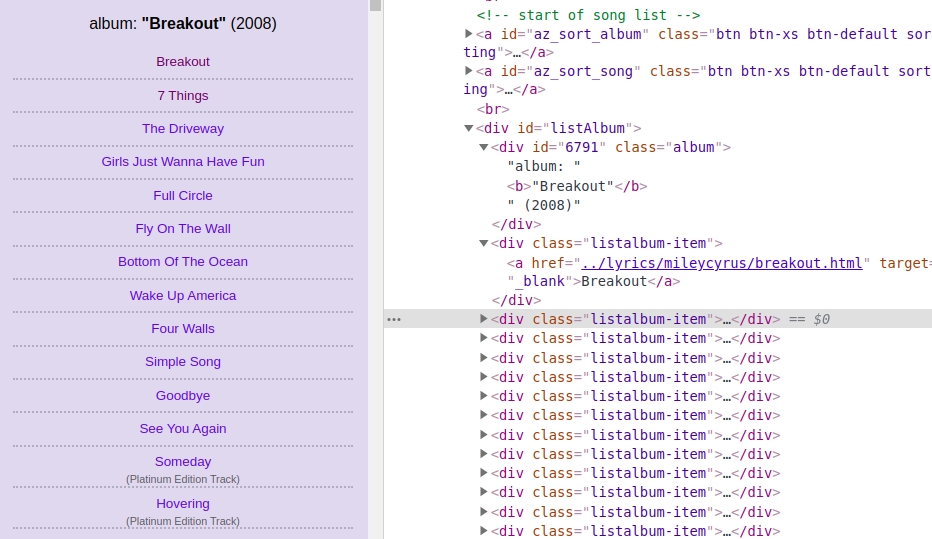Viewport: 932px width, 539px height.
Task: Click the ellipsis icon beside the highlighted element row
Action: click(394, 320)
